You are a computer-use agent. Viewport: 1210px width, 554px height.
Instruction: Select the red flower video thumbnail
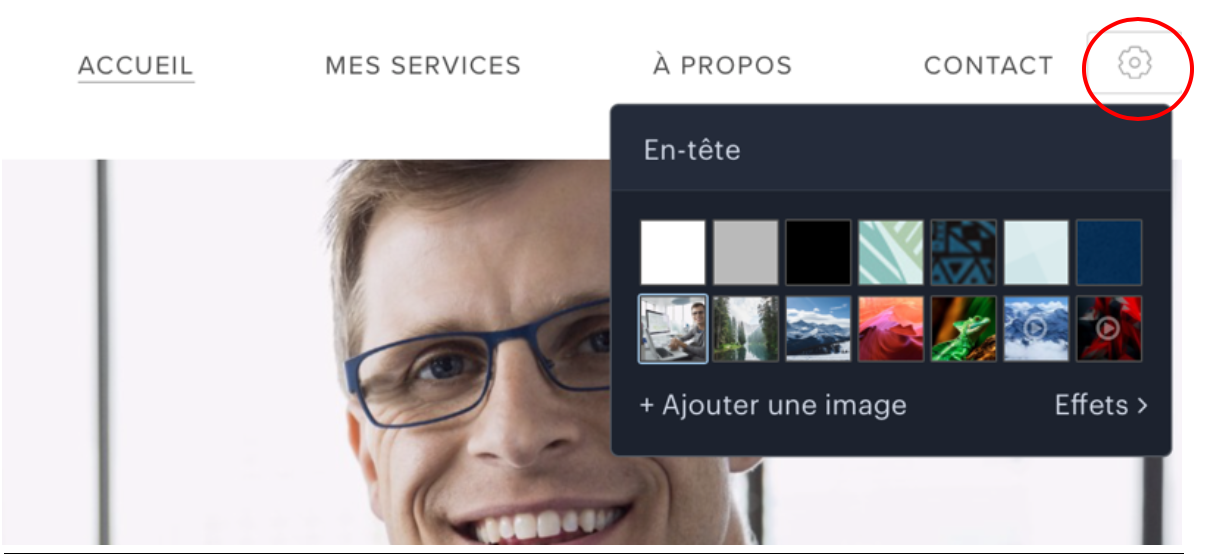point(1109,328)
